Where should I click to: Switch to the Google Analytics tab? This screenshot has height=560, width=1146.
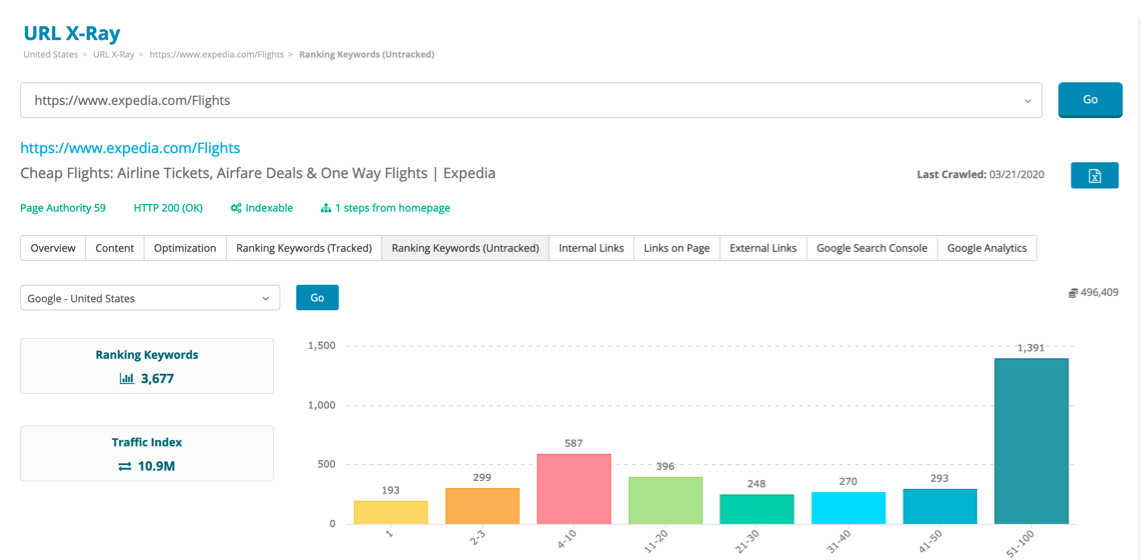(986, 248)
